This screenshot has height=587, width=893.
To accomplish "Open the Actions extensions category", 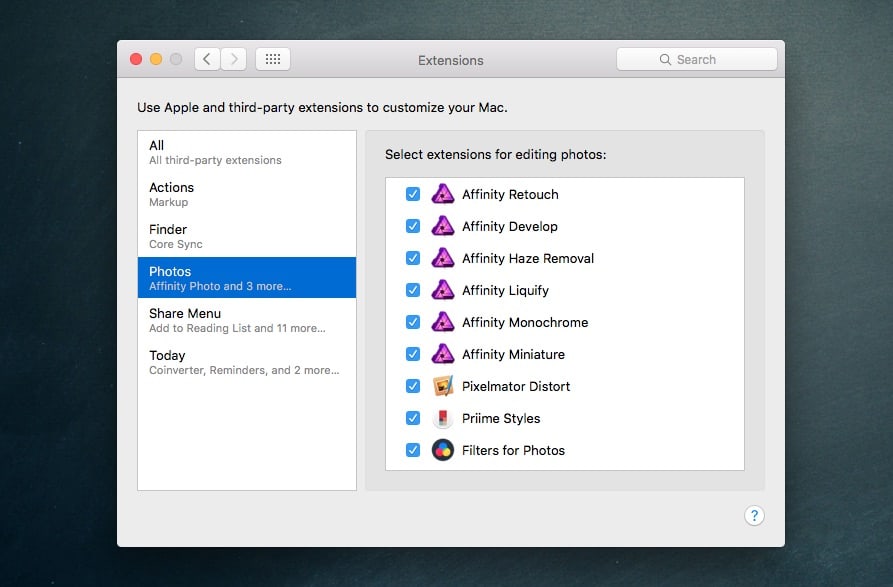I will point(247,194).
